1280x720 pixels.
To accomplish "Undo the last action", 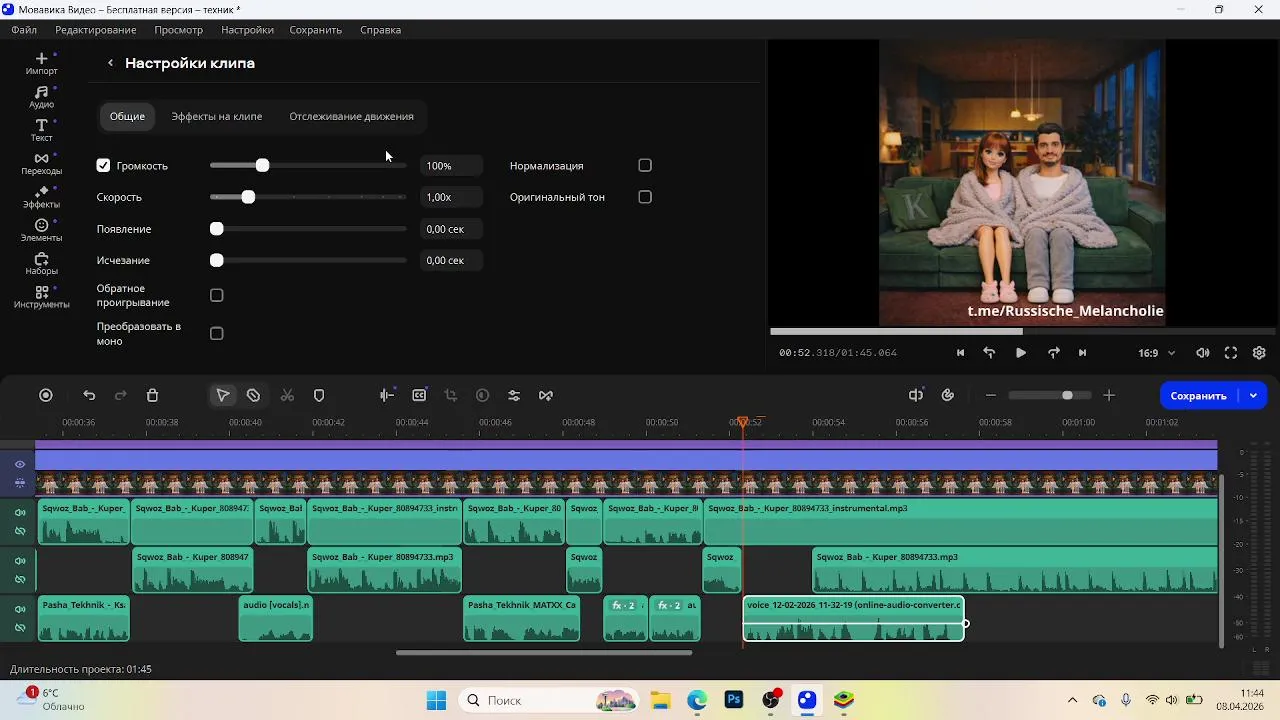I will tap(89, 396).
